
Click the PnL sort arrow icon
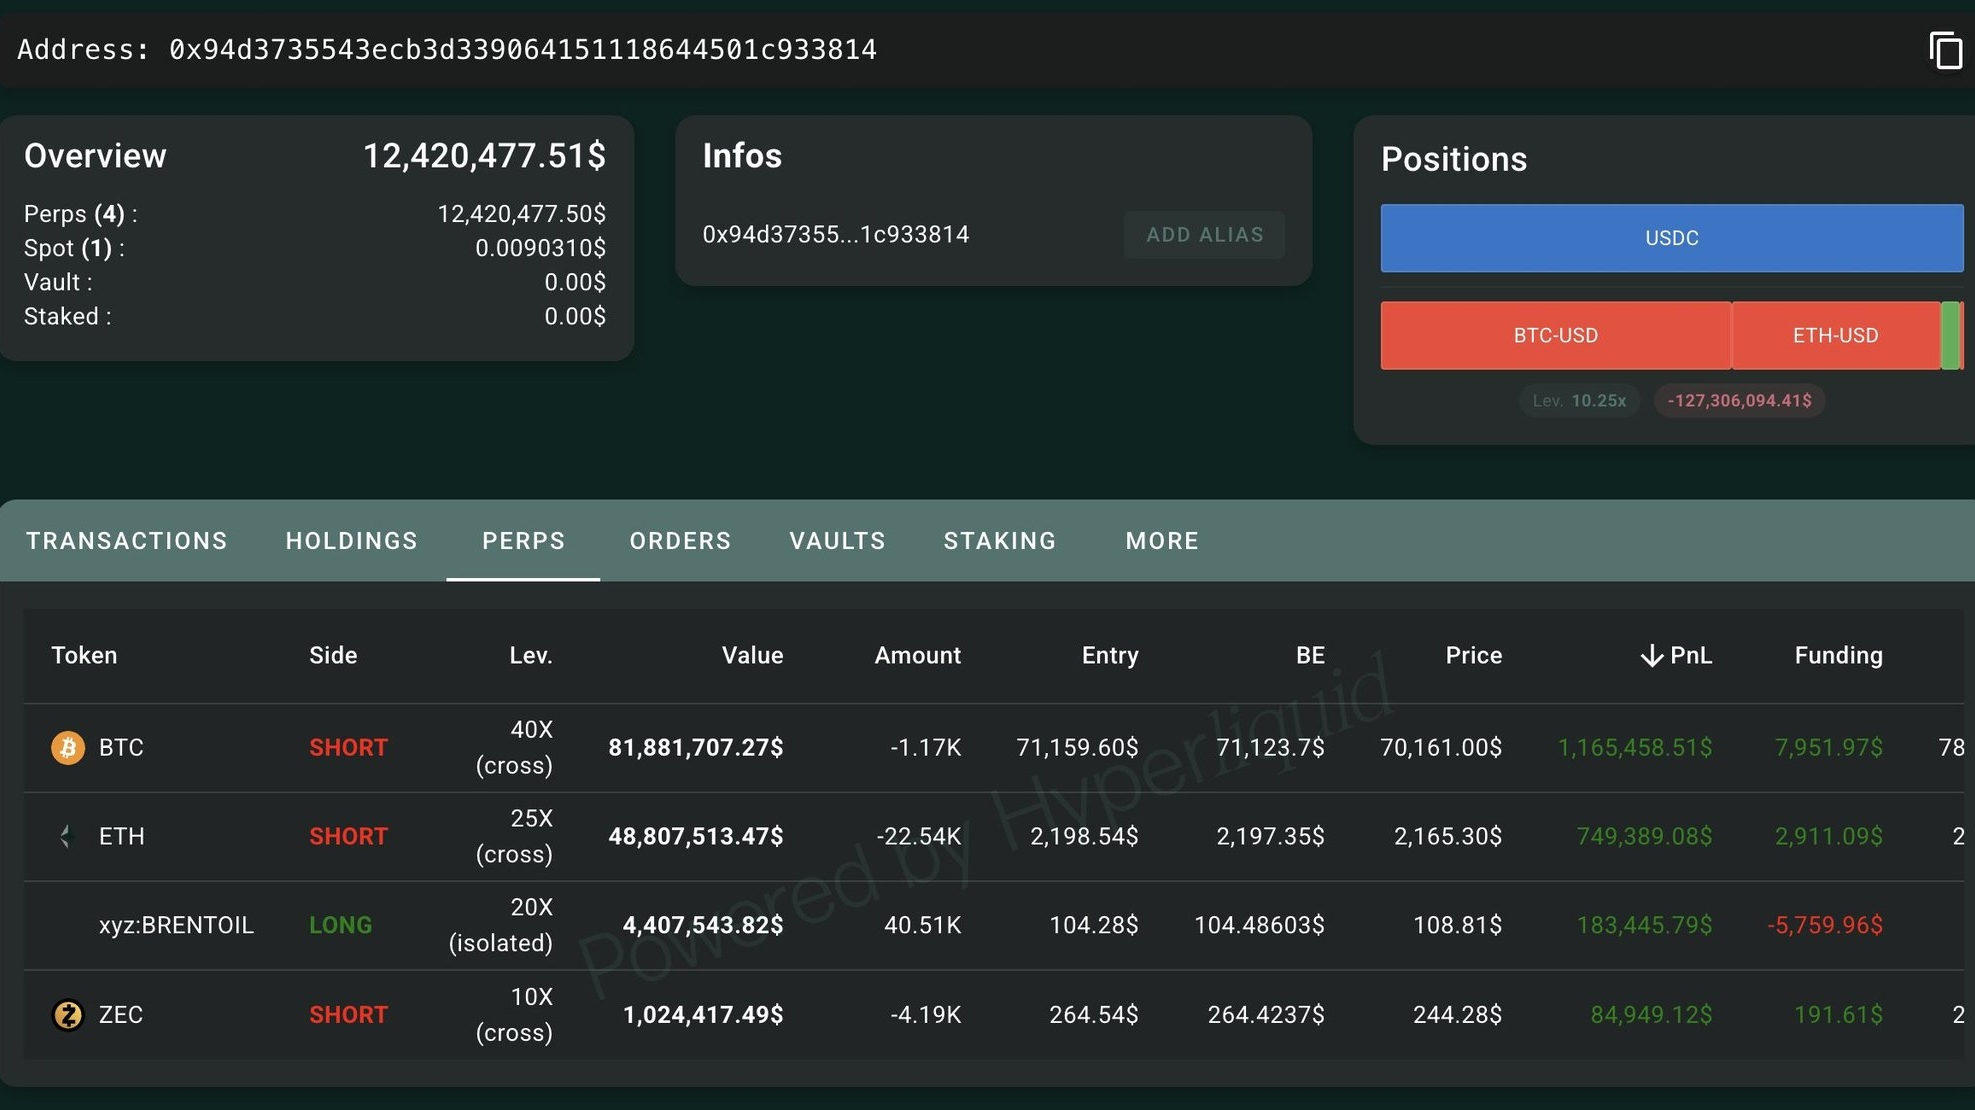[x=1652, y=656]
